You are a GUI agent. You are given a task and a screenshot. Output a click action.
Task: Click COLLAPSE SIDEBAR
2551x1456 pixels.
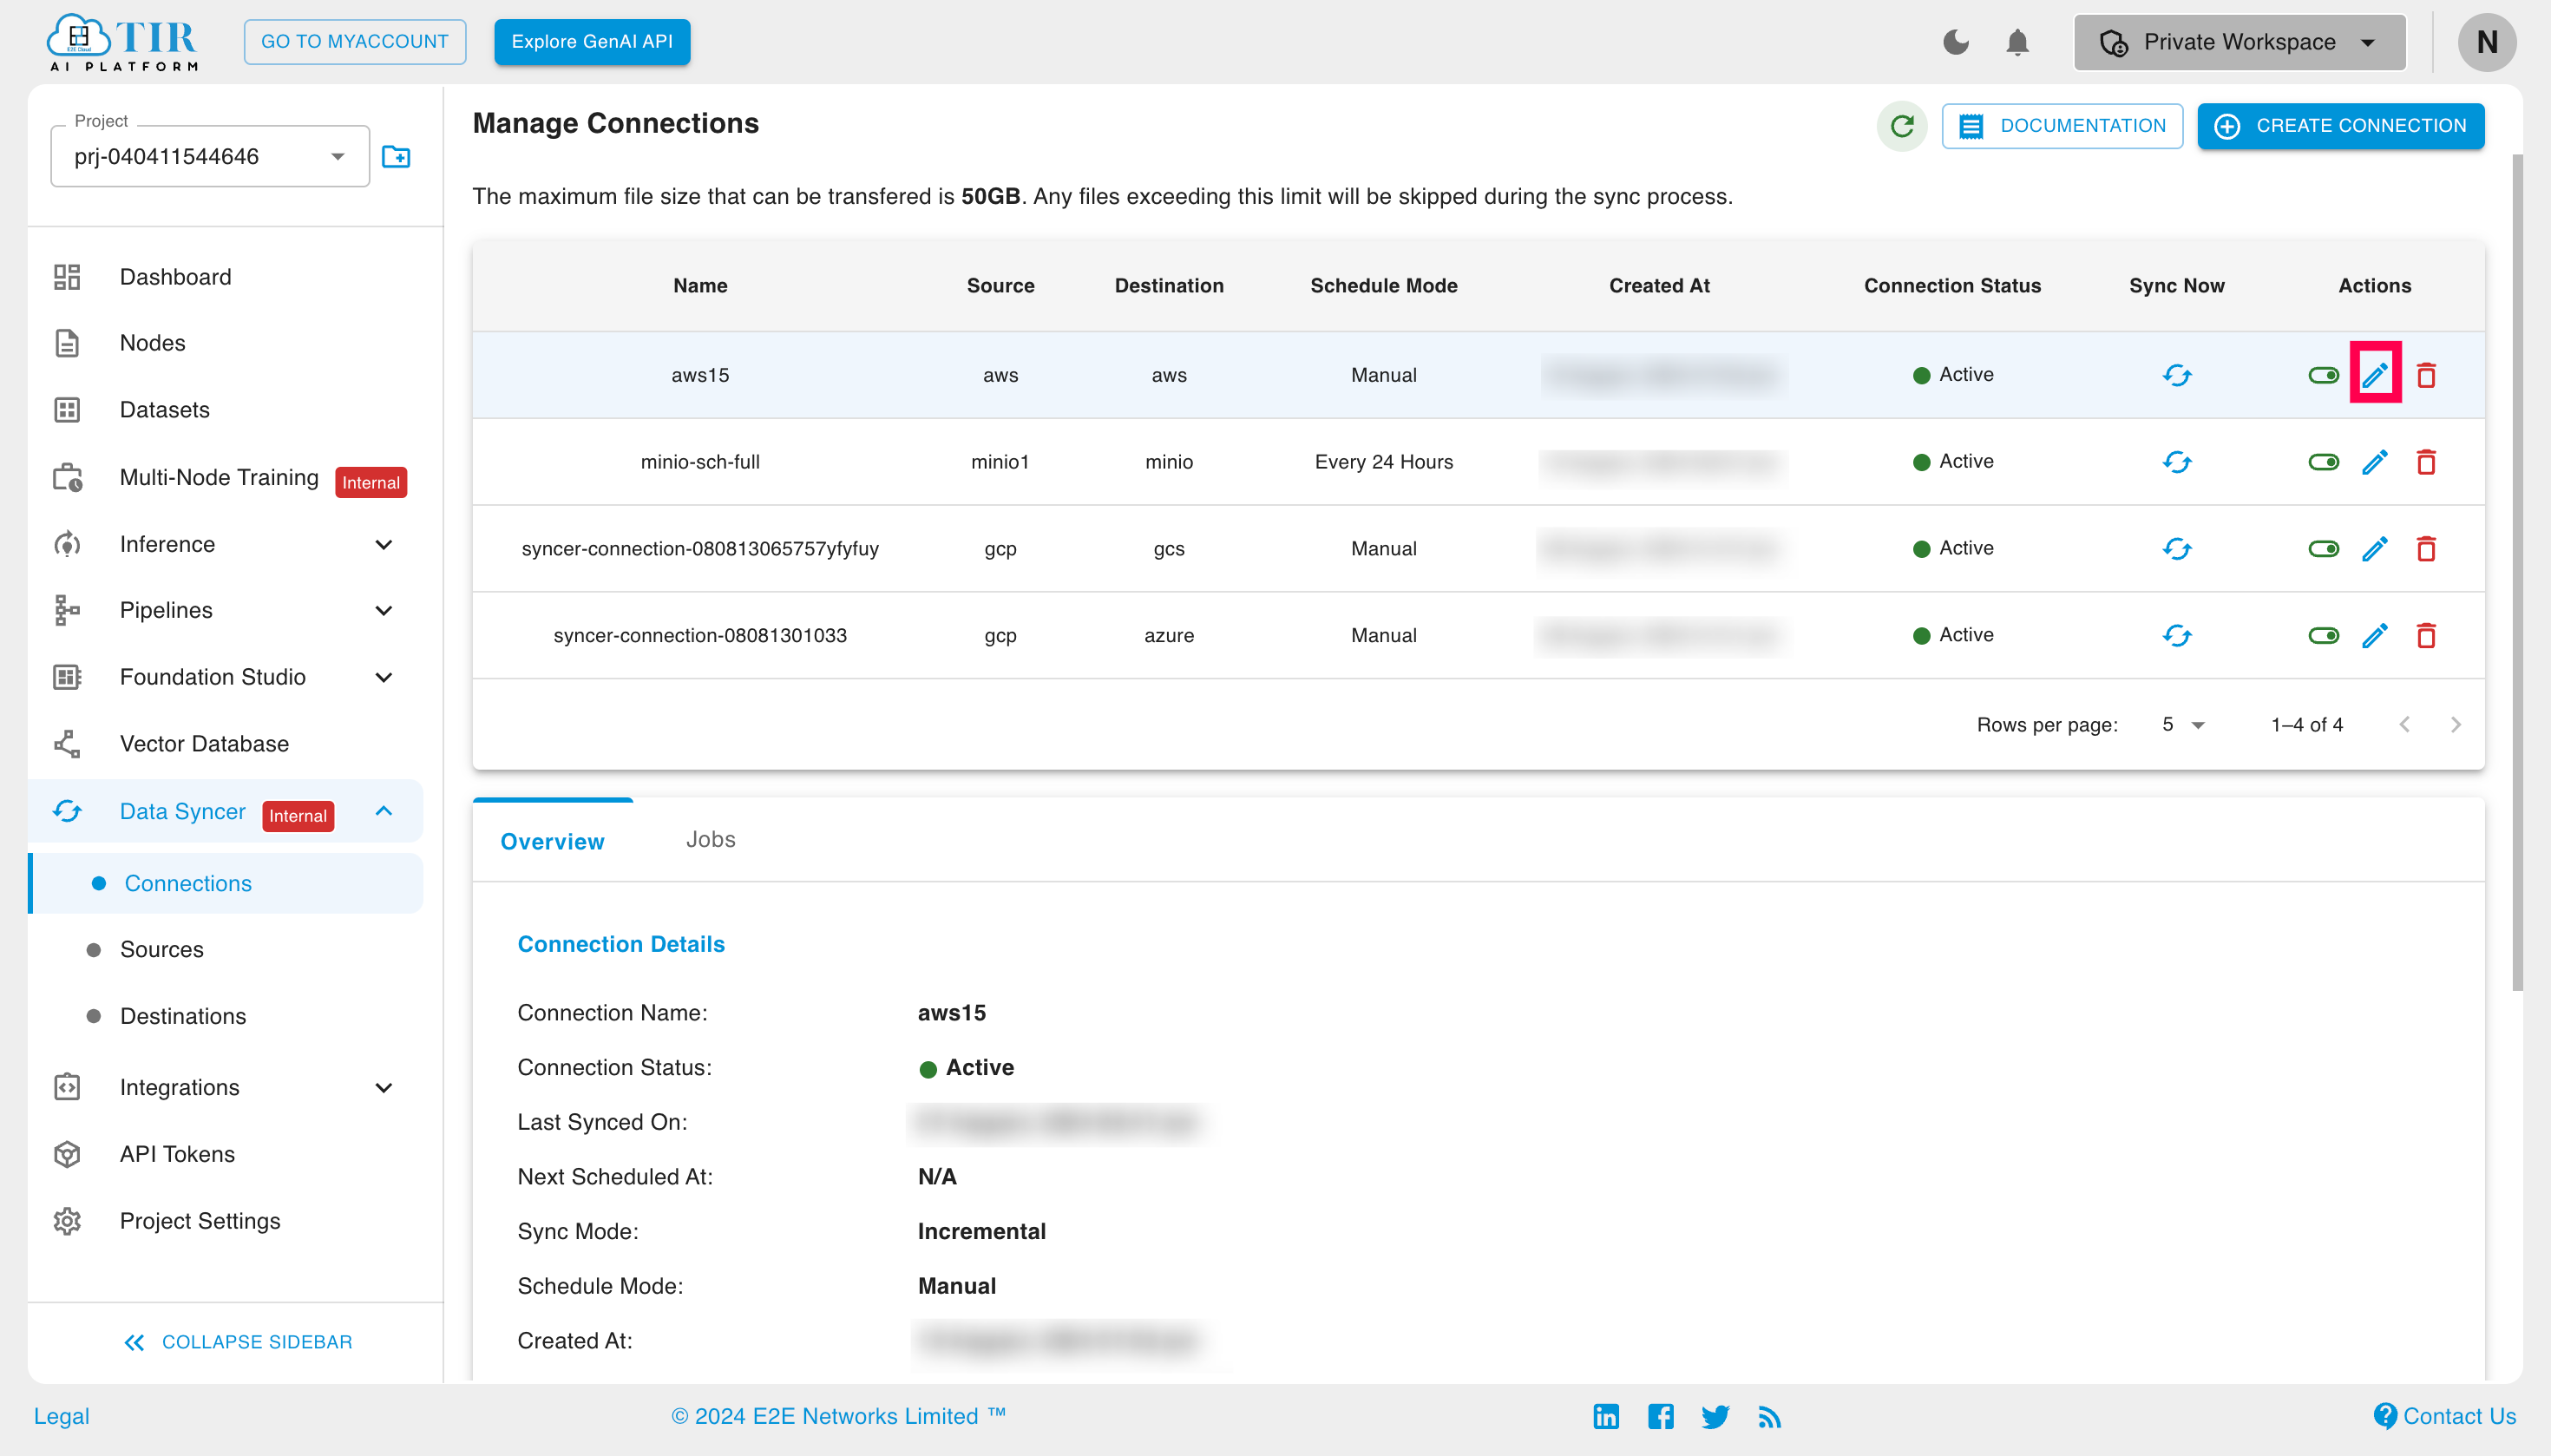(237, 1342)
